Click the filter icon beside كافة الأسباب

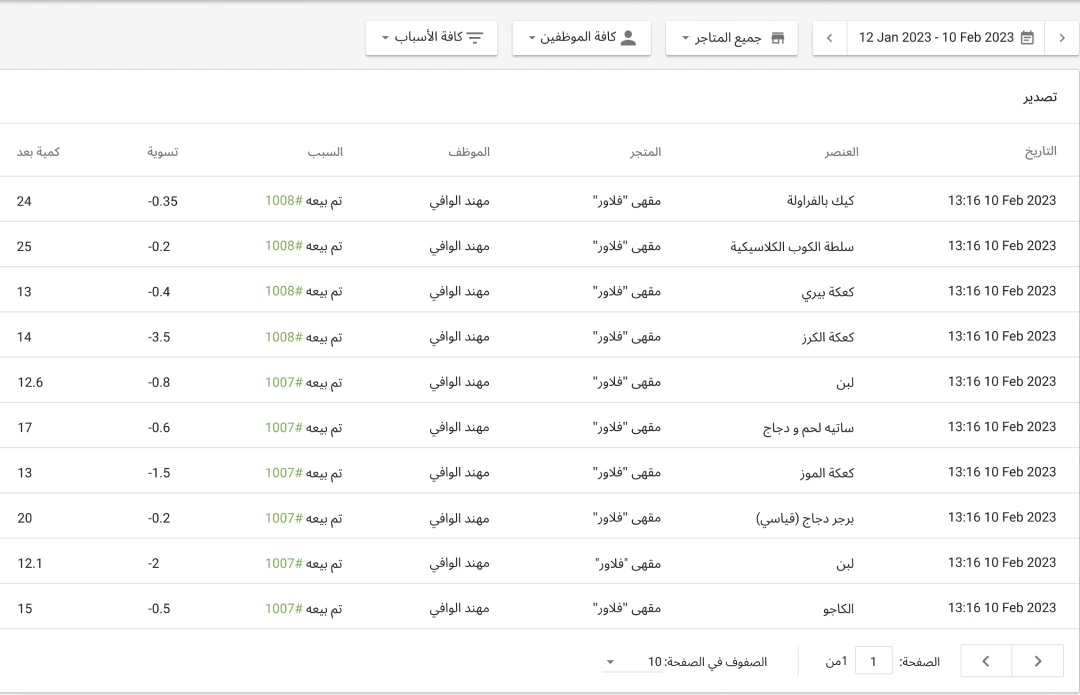point(477,36)
